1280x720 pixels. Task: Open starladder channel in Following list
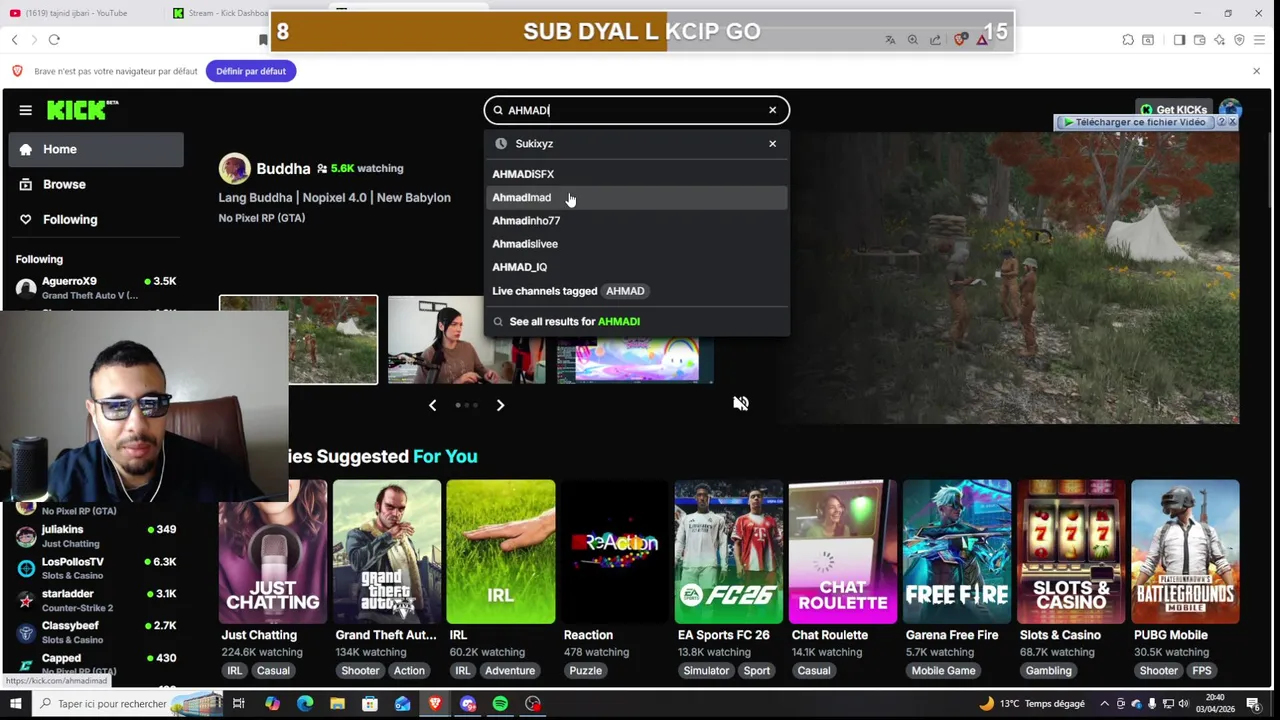click(97, 600)
